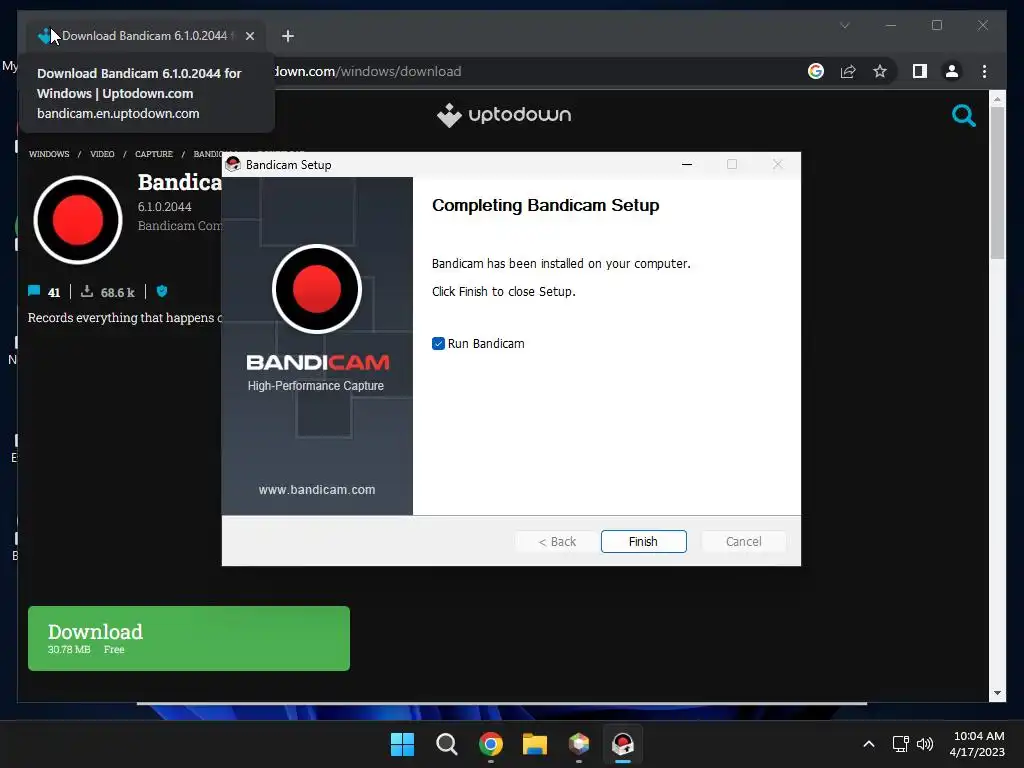1024x768 pixels.
Task: Click the volume speaker icon in tray
Action: tap(925, 744)
